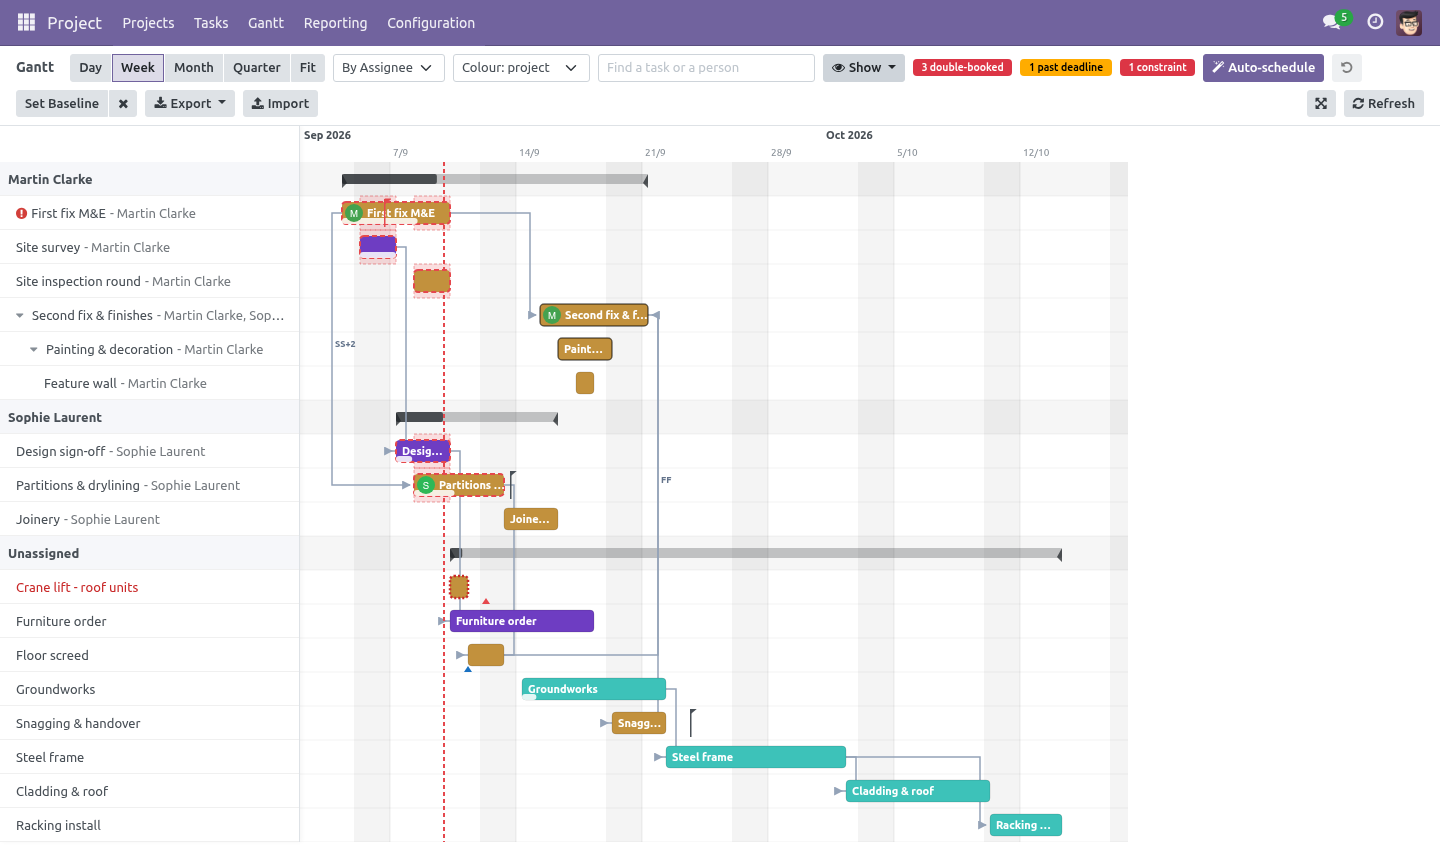The height and width of the screenshot is (866, 1440).
Task: Toggle fullscreen with the expand icon
Action: (1321, 104)
